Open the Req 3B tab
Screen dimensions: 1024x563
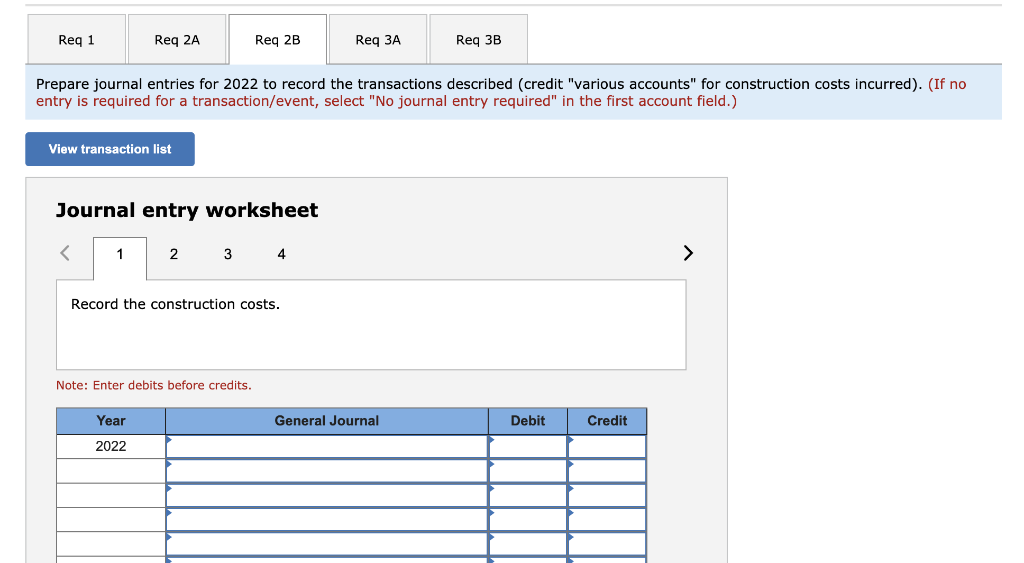[x=479, y=40]
